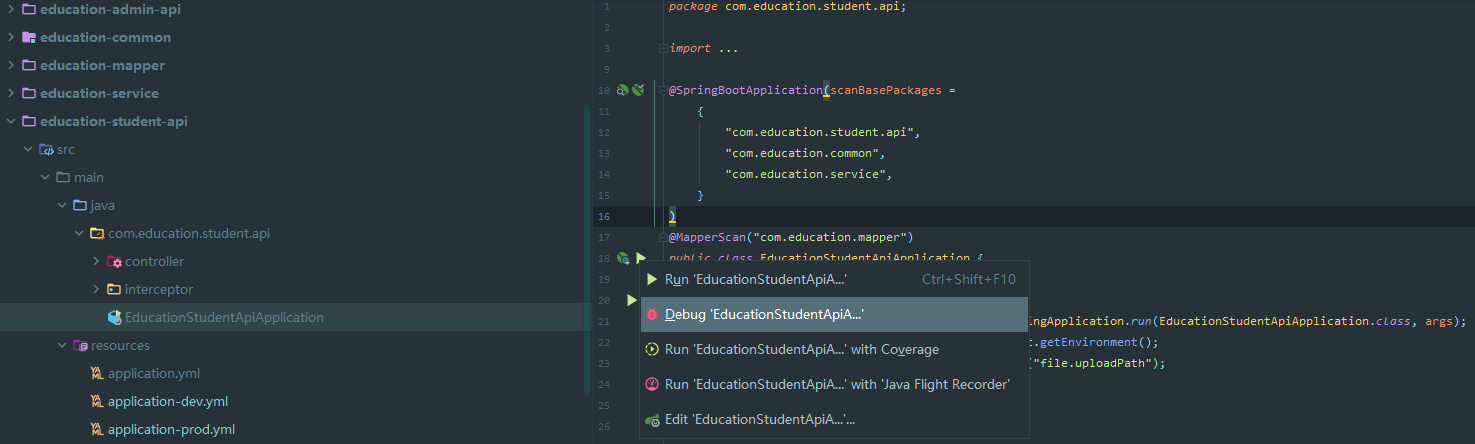This screenshot has height=444, width=1475.
Task: Click the application-dev.yml file icon
Action: point(97,401)
